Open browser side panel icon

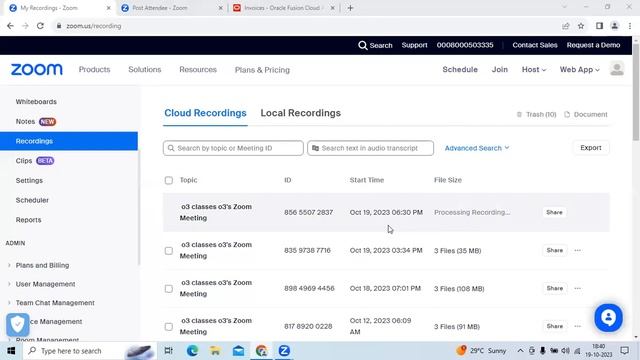tap(599, 26)
